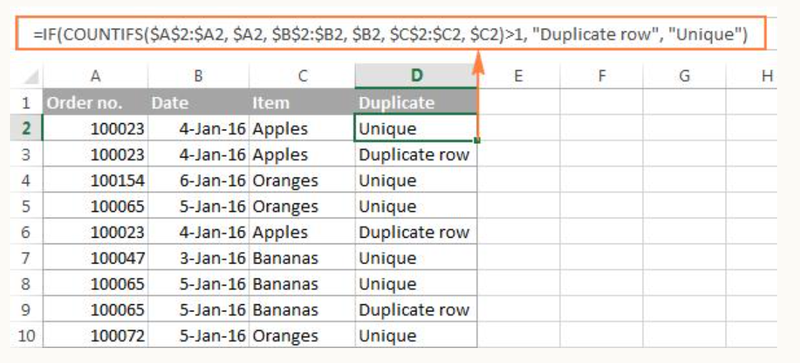Select row 2 header
This screenshot has height=363, width=800.
pyautogui.click(x=26, y=128)
